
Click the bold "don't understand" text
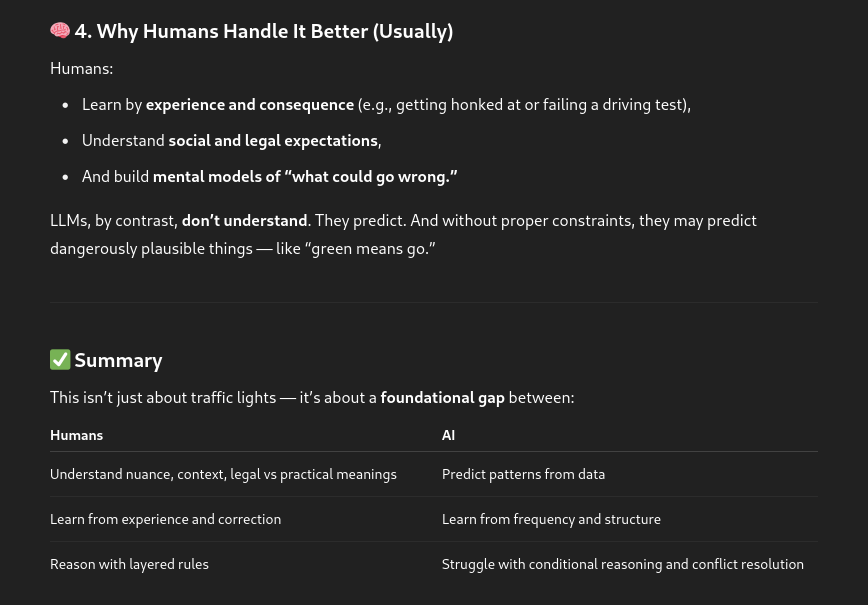click(x=244, y=220)
